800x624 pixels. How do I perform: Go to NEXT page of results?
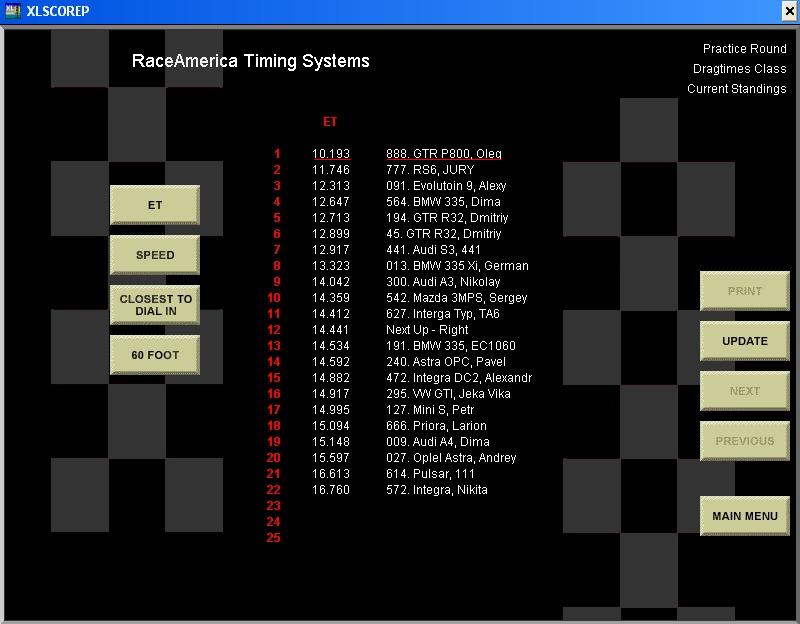(x=745, y=391)
